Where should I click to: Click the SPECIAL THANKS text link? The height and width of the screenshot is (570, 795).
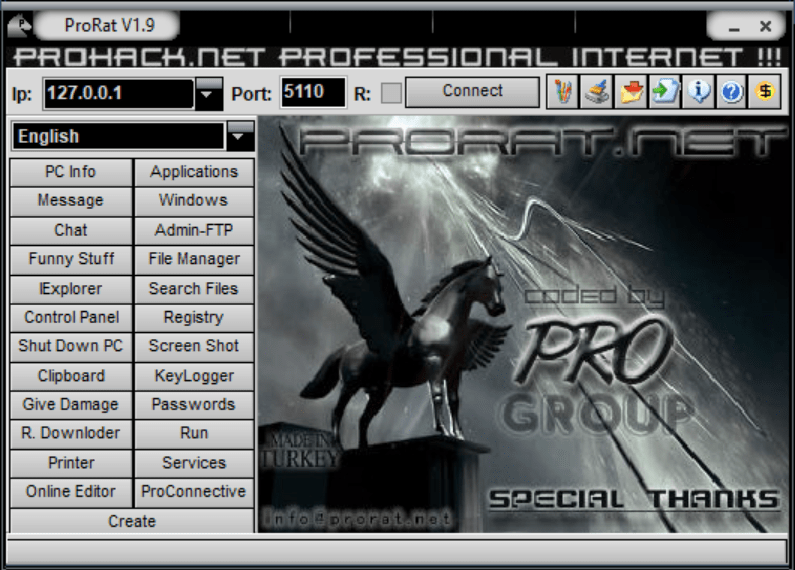click(633, 500)
